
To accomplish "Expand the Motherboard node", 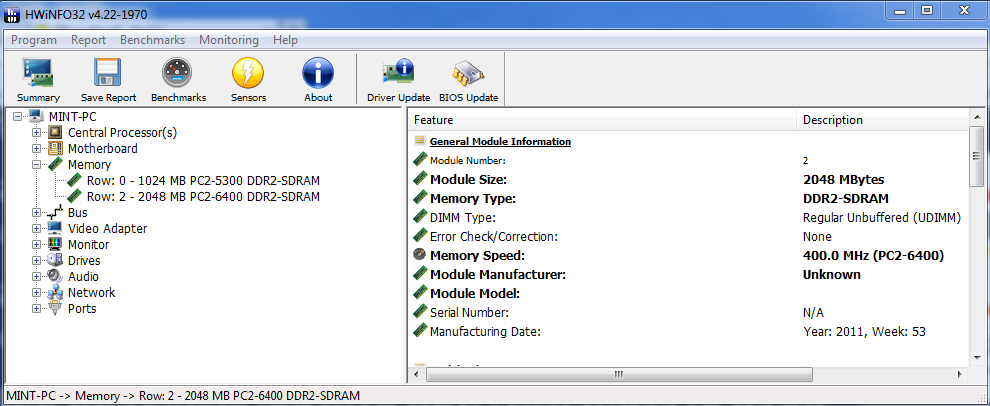I will pyautogui.click(x=36, y=149).
